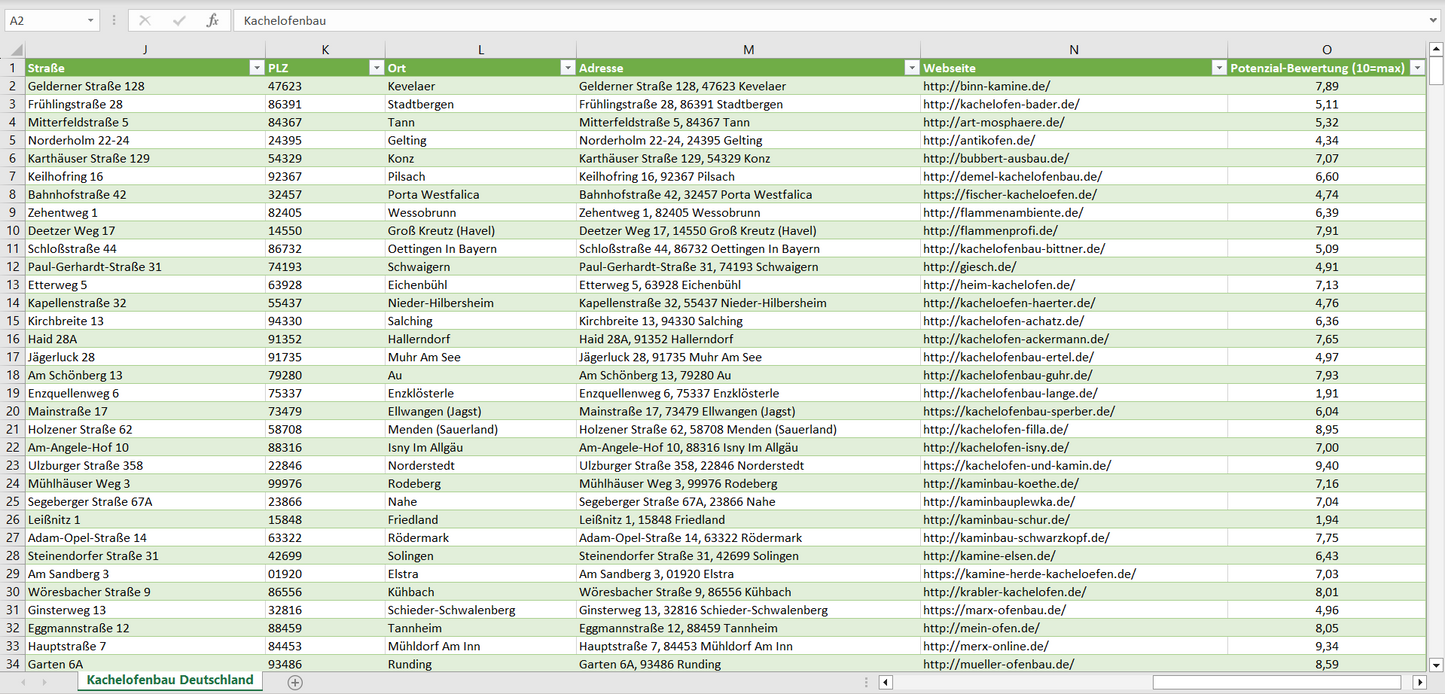
Task: Click the Select All corner triangle
Action: (x=14, y=50)
